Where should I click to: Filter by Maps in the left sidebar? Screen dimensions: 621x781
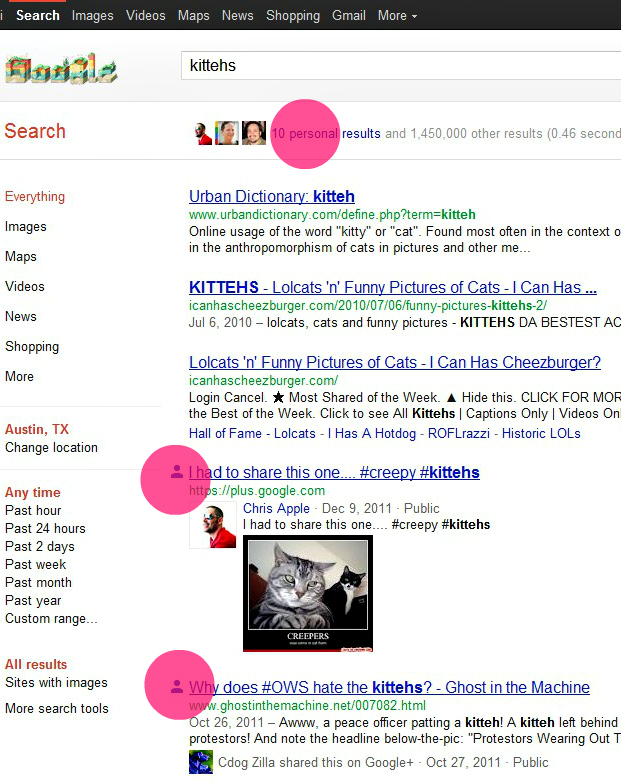[x=21, y=257]
